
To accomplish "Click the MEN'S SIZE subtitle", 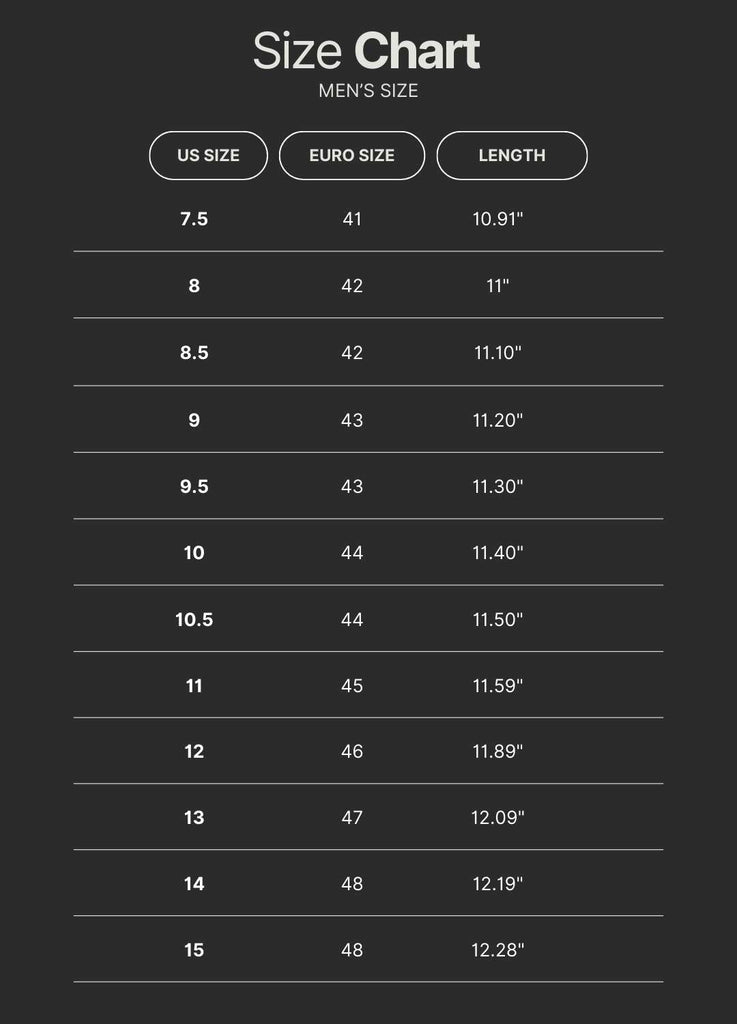I will click(x=367, y=91).
